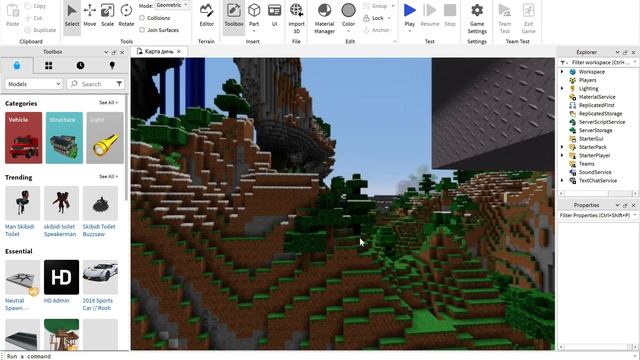Open the Toolbox Marketplace tab

tap(17, 65)
